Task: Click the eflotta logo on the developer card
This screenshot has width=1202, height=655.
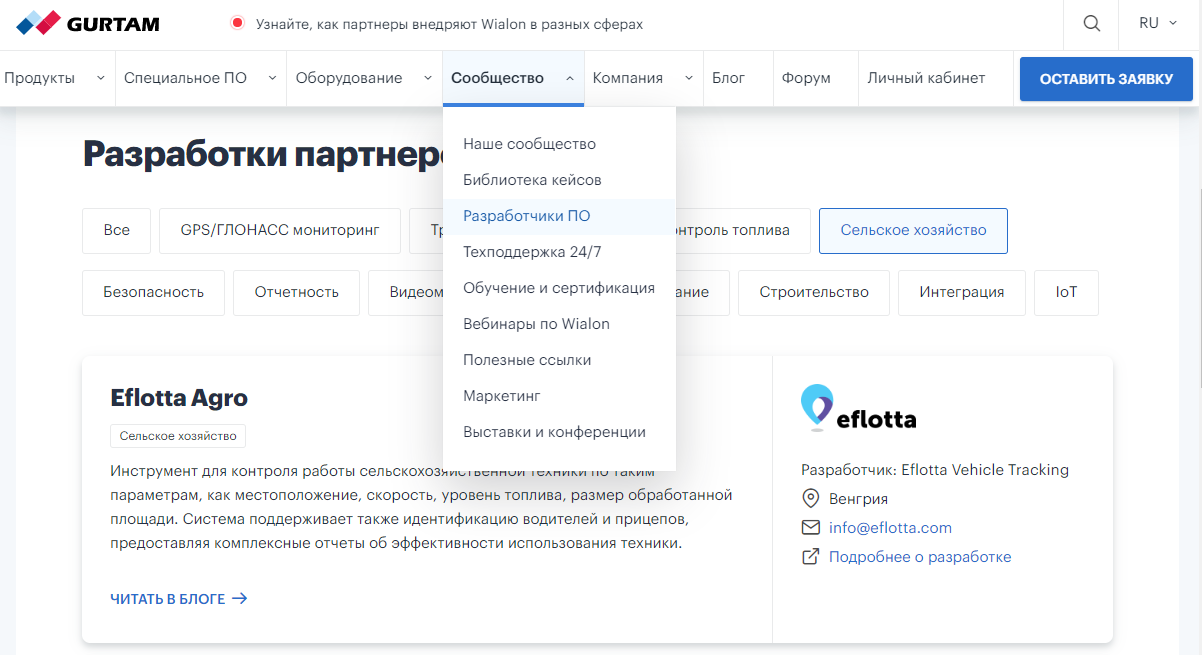Action: (x=858, y=408)
